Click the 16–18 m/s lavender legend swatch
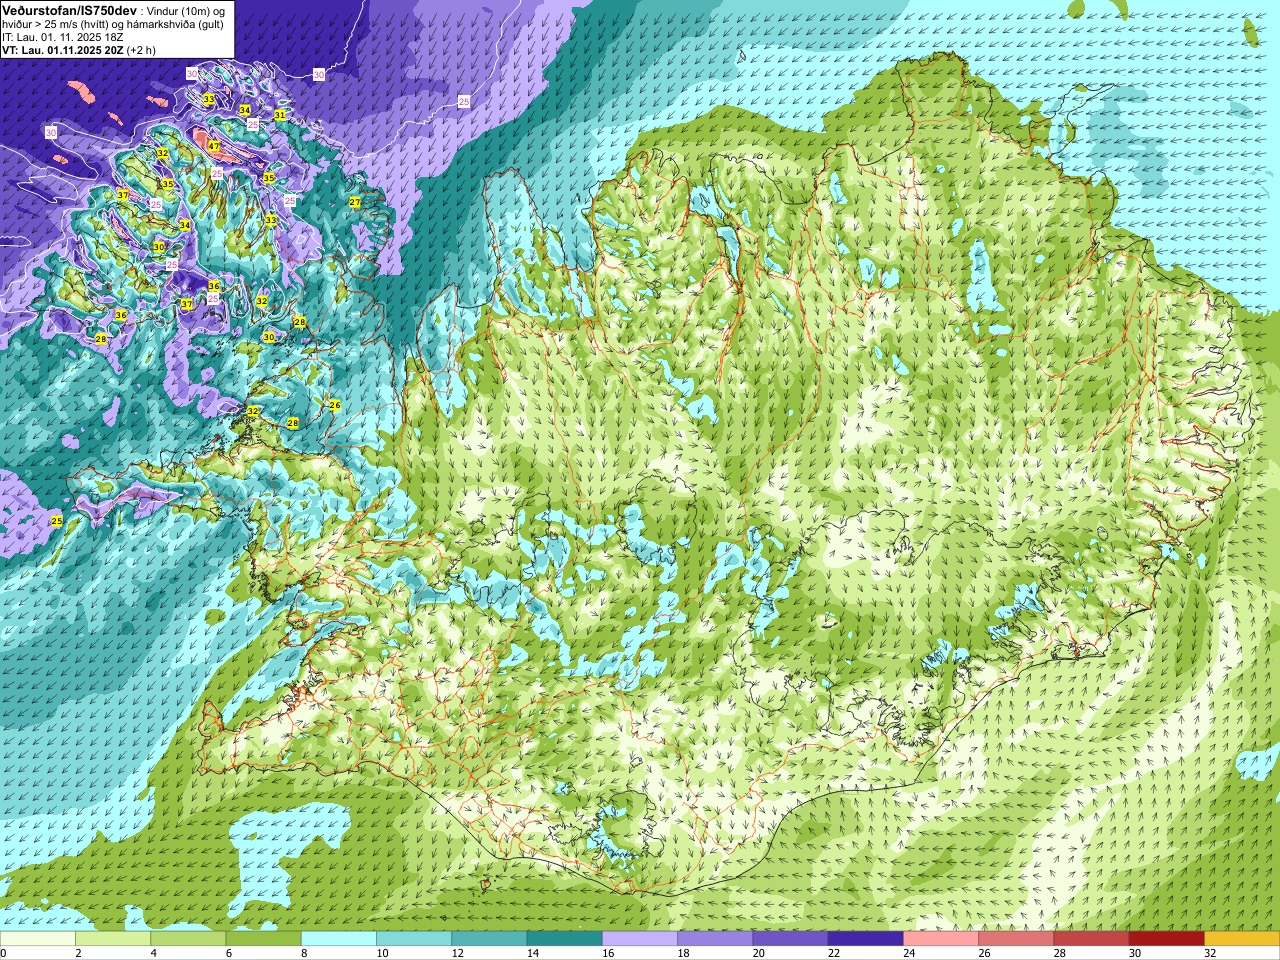The image size is (1280, 960). pyautogui.click(x=640, y=939)
